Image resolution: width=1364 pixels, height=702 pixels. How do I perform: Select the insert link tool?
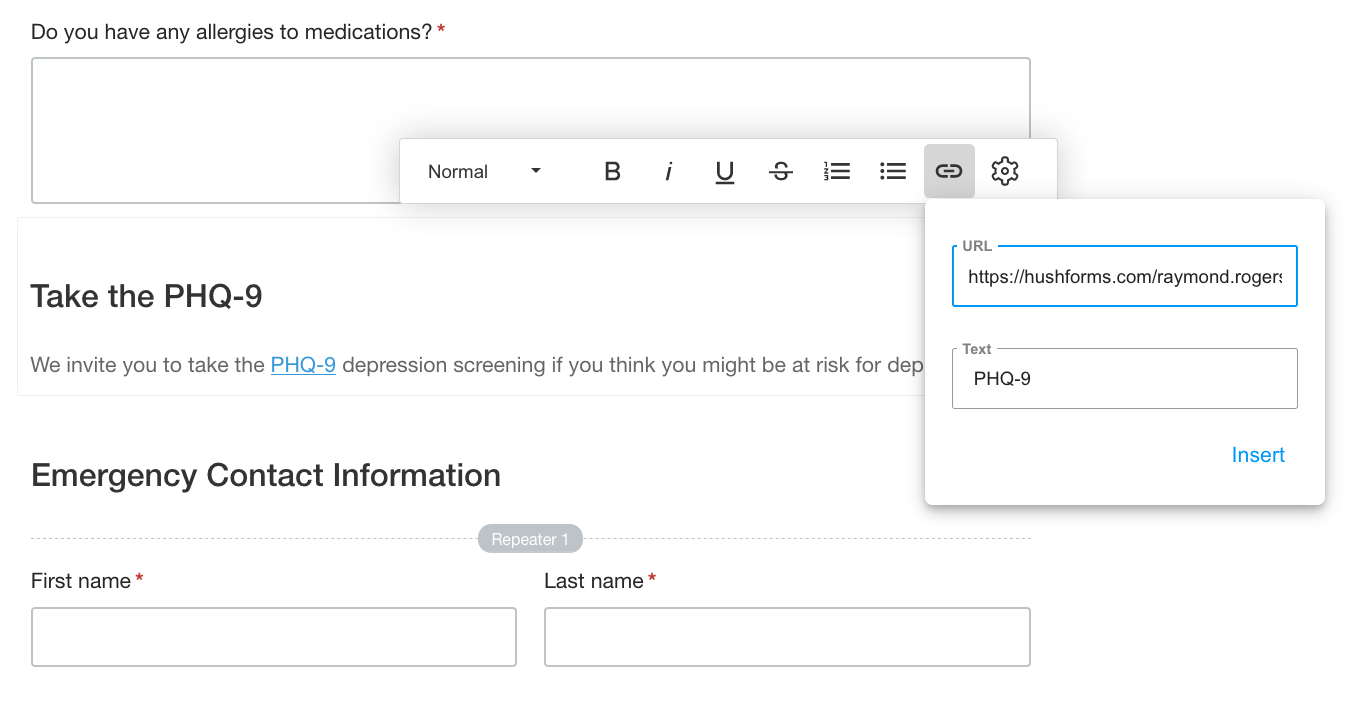[948, 171]
